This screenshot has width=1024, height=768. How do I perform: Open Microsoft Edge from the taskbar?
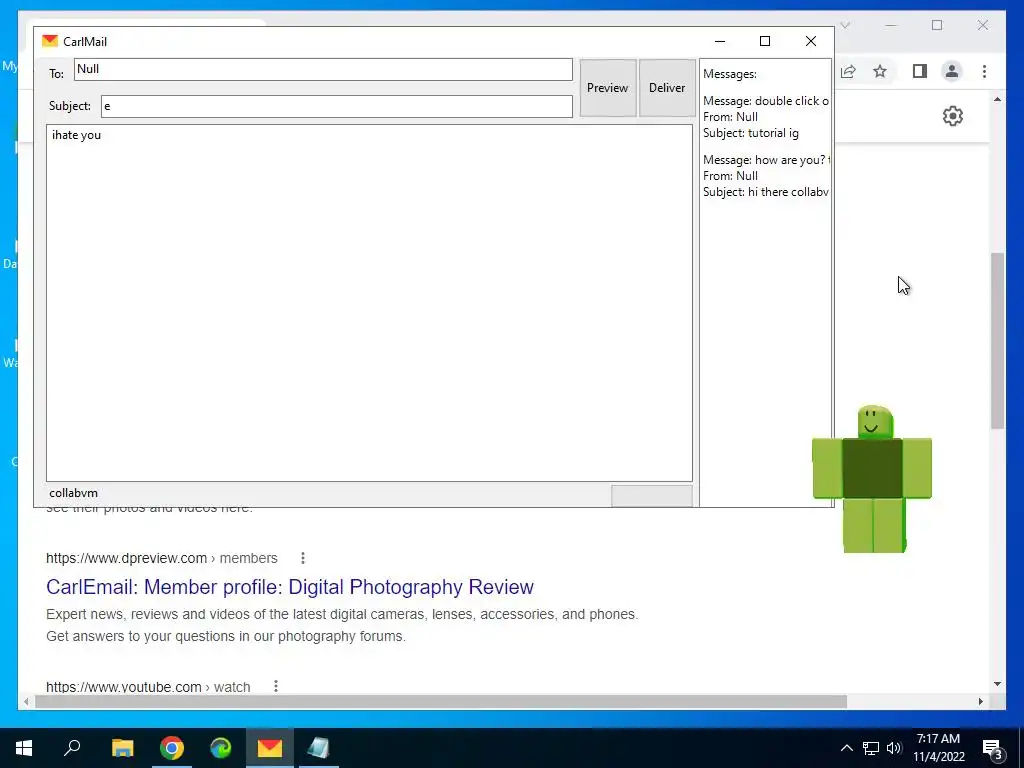(x=221, y=748)
